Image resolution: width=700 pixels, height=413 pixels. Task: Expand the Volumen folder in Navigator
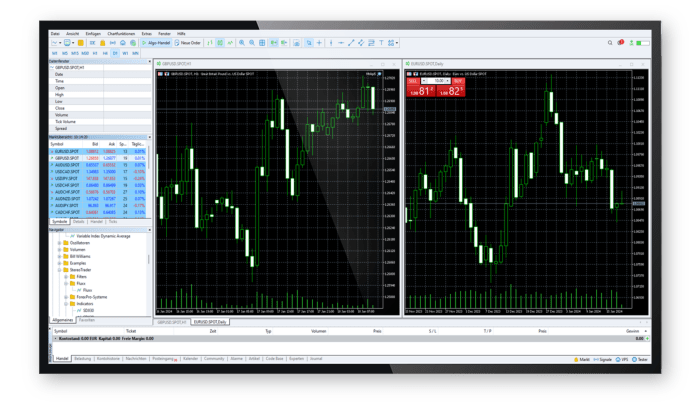[59, 250]
